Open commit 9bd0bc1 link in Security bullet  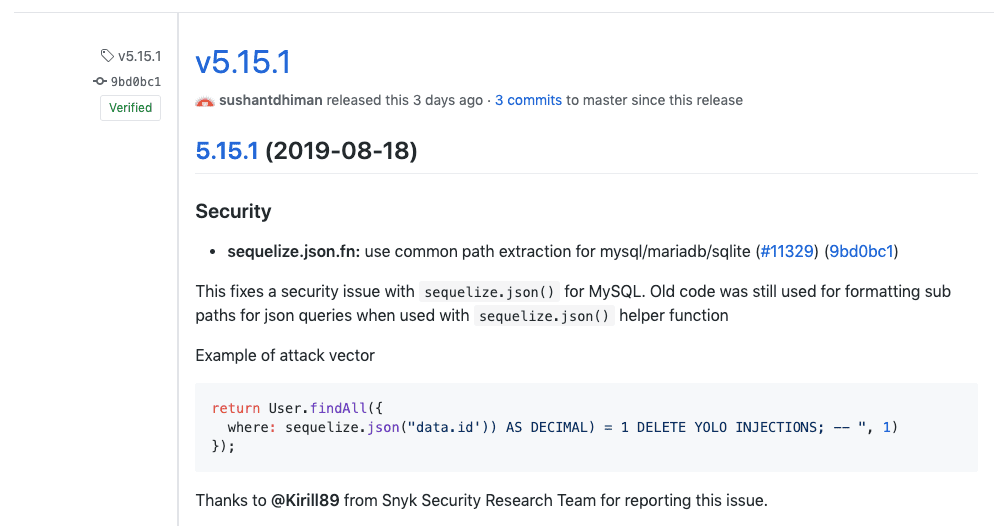tap(861, 251)
